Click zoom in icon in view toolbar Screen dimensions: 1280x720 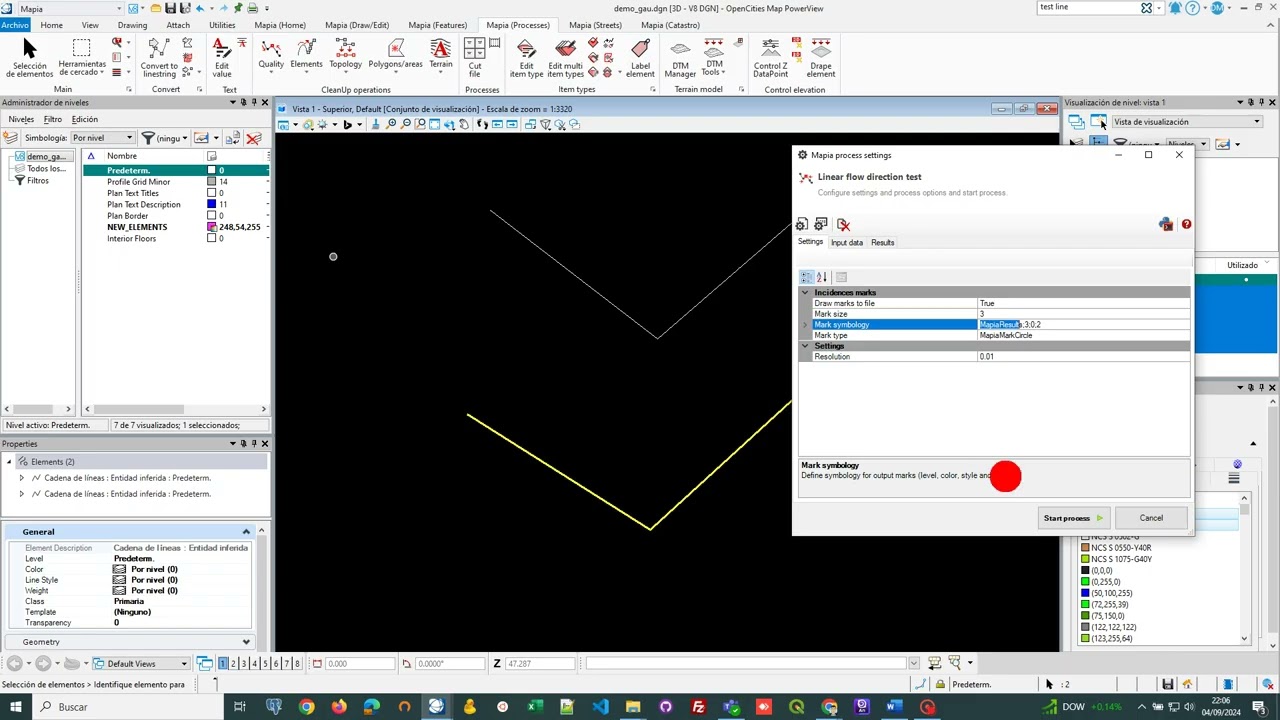[391, 125]
